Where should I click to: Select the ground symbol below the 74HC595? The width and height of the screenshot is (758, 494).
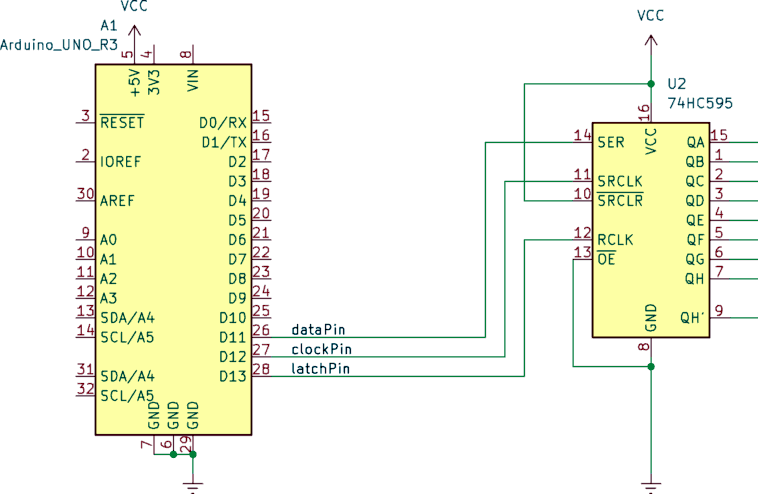pos(651,486)
